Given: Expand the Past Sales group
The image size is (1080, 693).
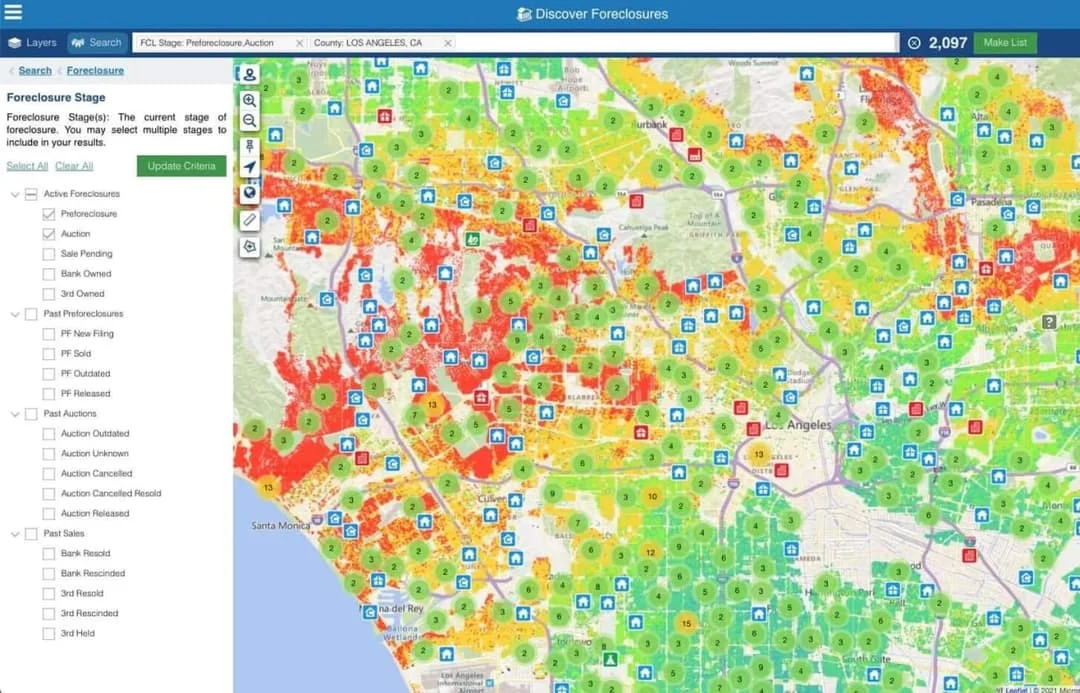Looking at the screenshot, I should click(x=15, y=533).
